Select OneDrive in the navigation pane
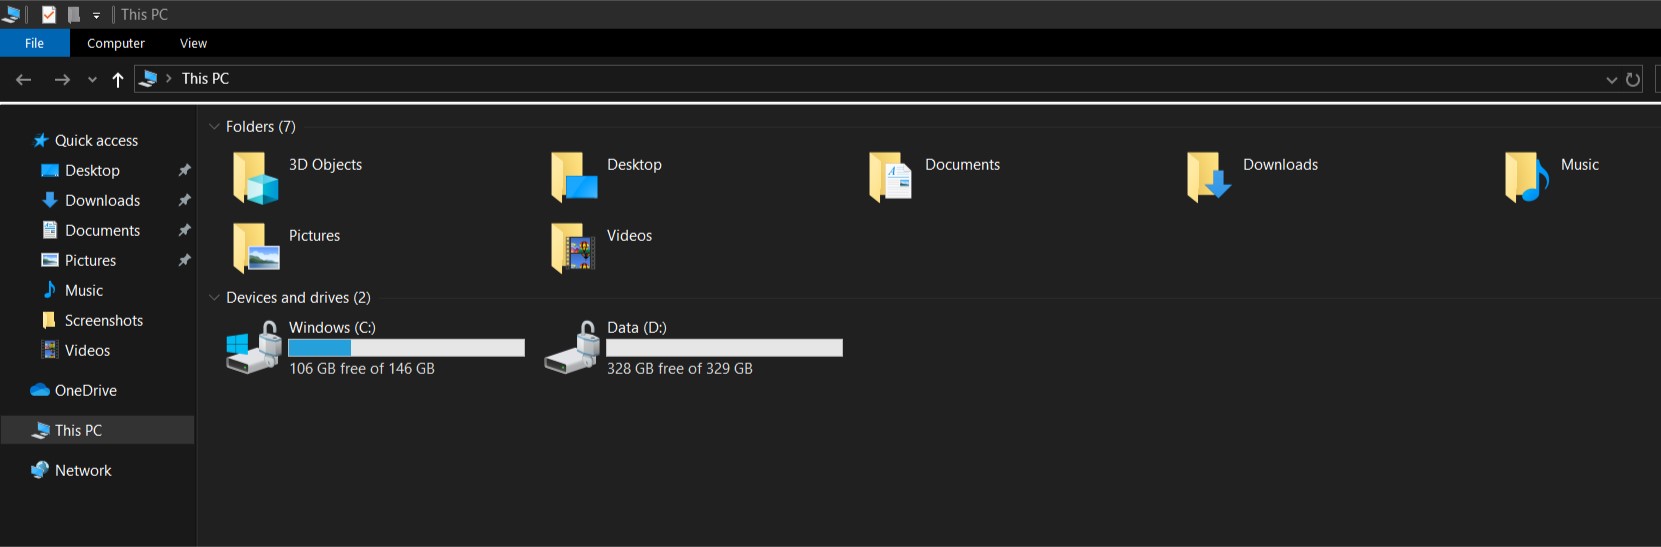 85,391
